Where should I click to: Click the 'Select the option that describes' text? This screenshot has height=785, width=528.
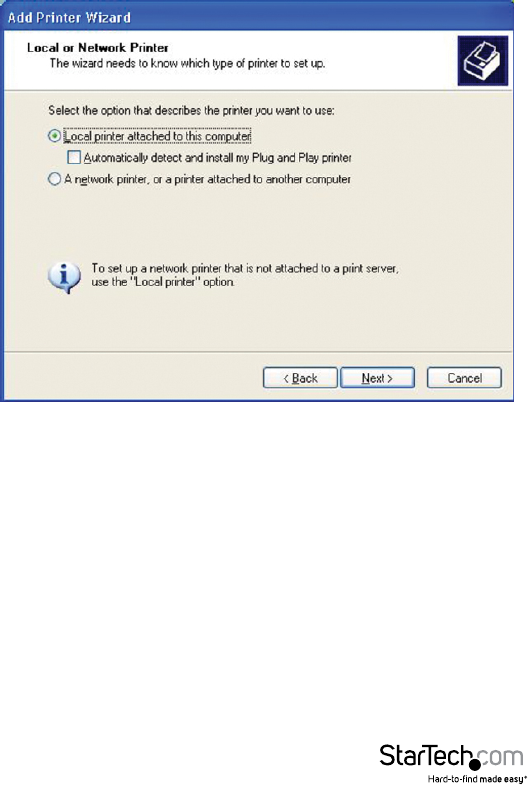(x=191, y=111)
